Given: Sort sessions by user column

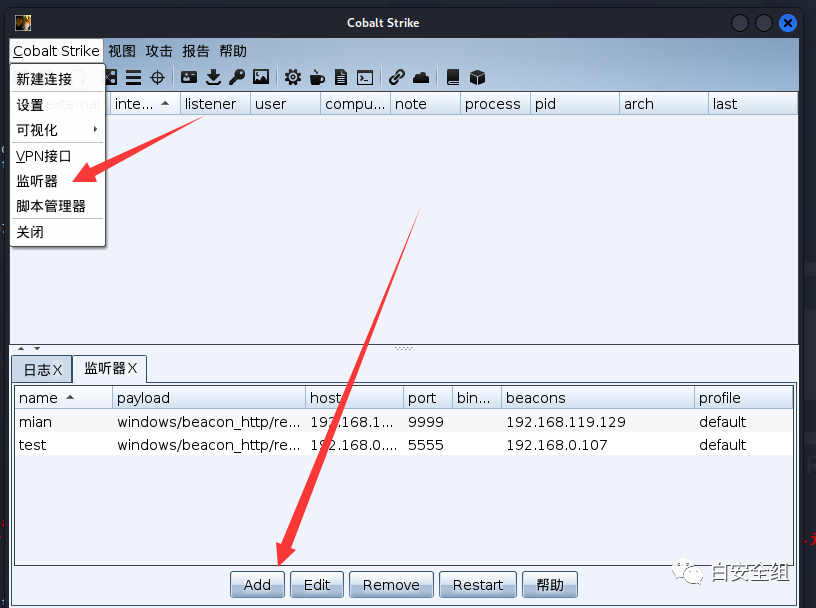Looking at the screenshot, I should pyautogui.click(x=286, y=104).
